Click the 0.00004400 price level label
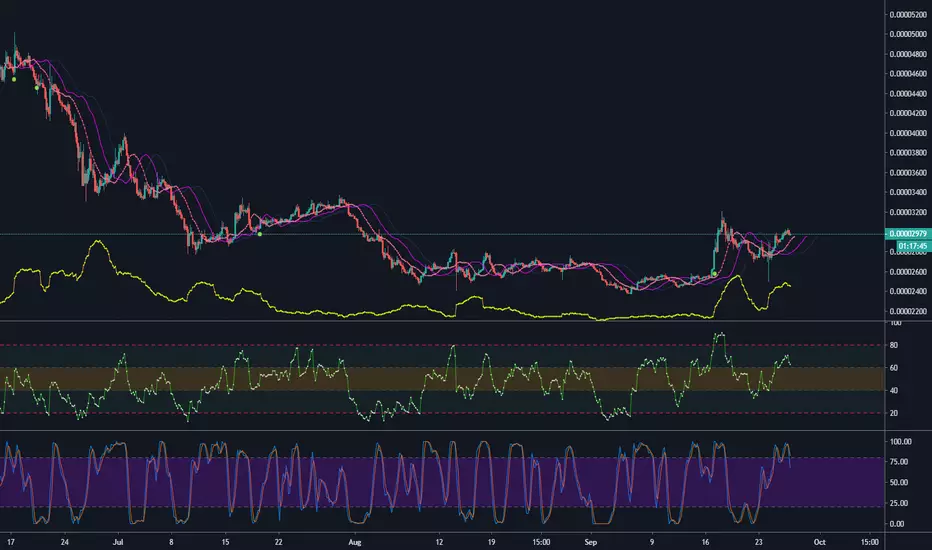 click(908, 93)
